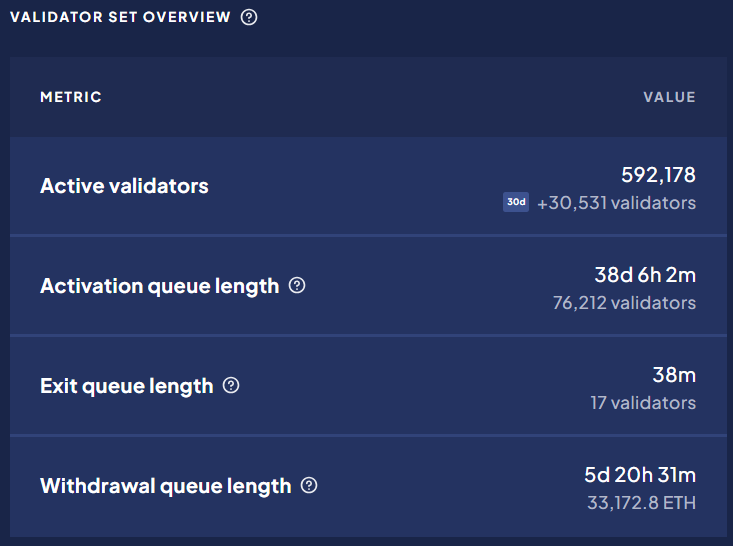Click Exit queue length help icon

tap(231, 385)
